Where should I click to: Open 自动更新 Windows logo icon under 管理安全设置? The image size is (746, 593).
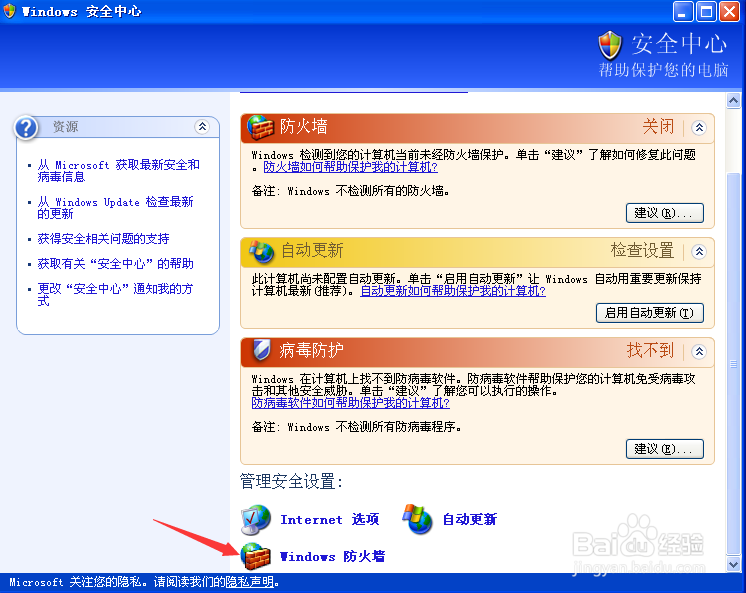[x=417, y=519]
